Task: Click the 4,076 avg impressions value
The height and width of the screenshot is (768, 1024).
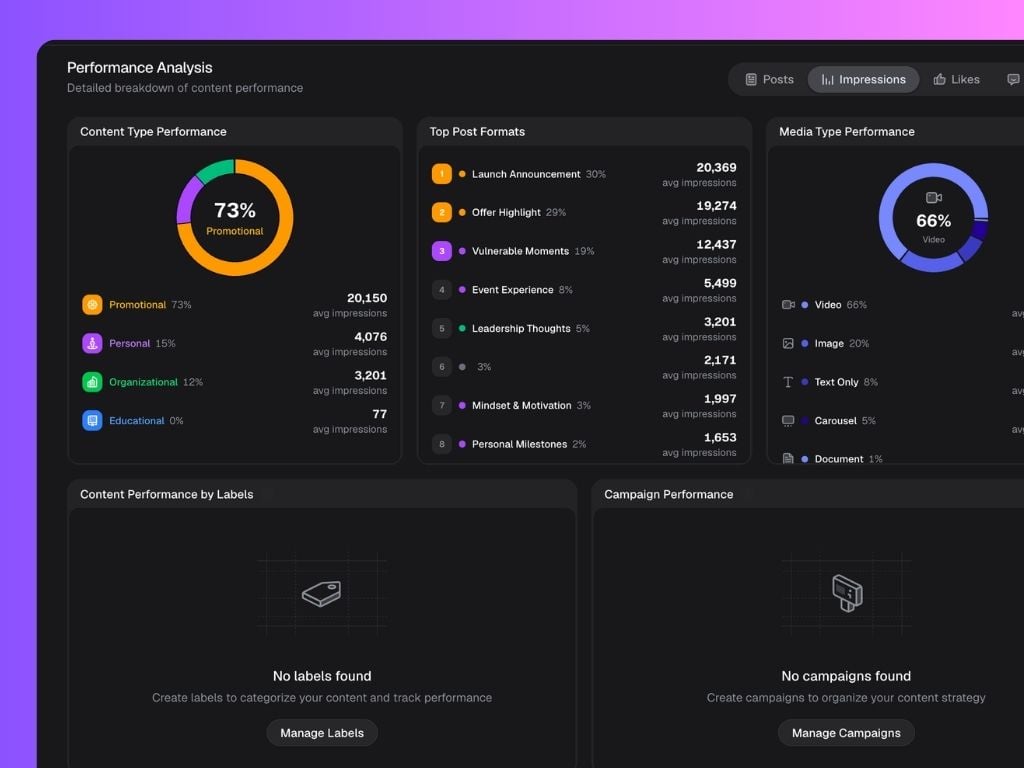Action: [370, 337]
